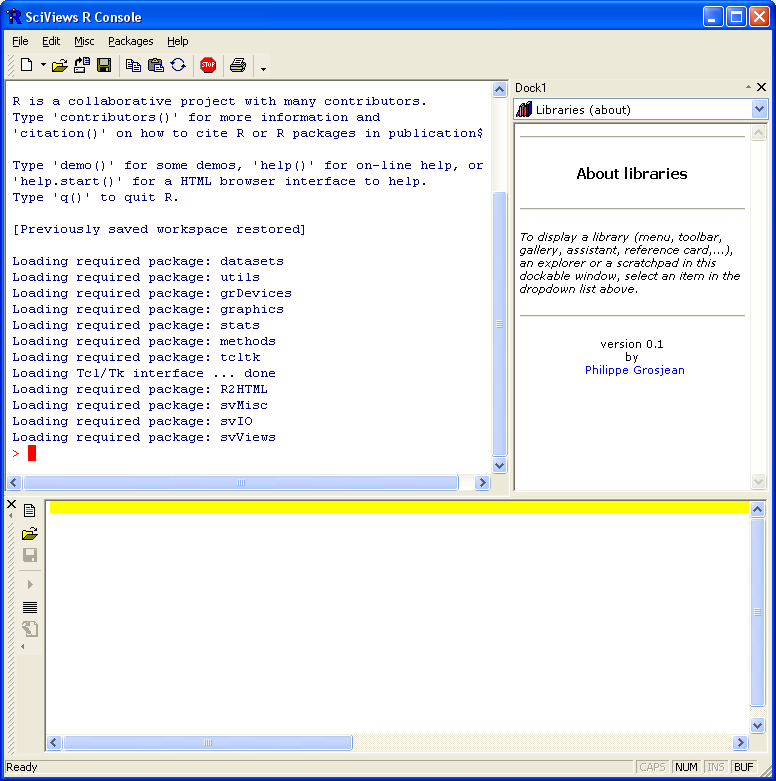Screen dimensions: 776x781
Task: Click the script pane Save disk icon
Action: point(30,555)
